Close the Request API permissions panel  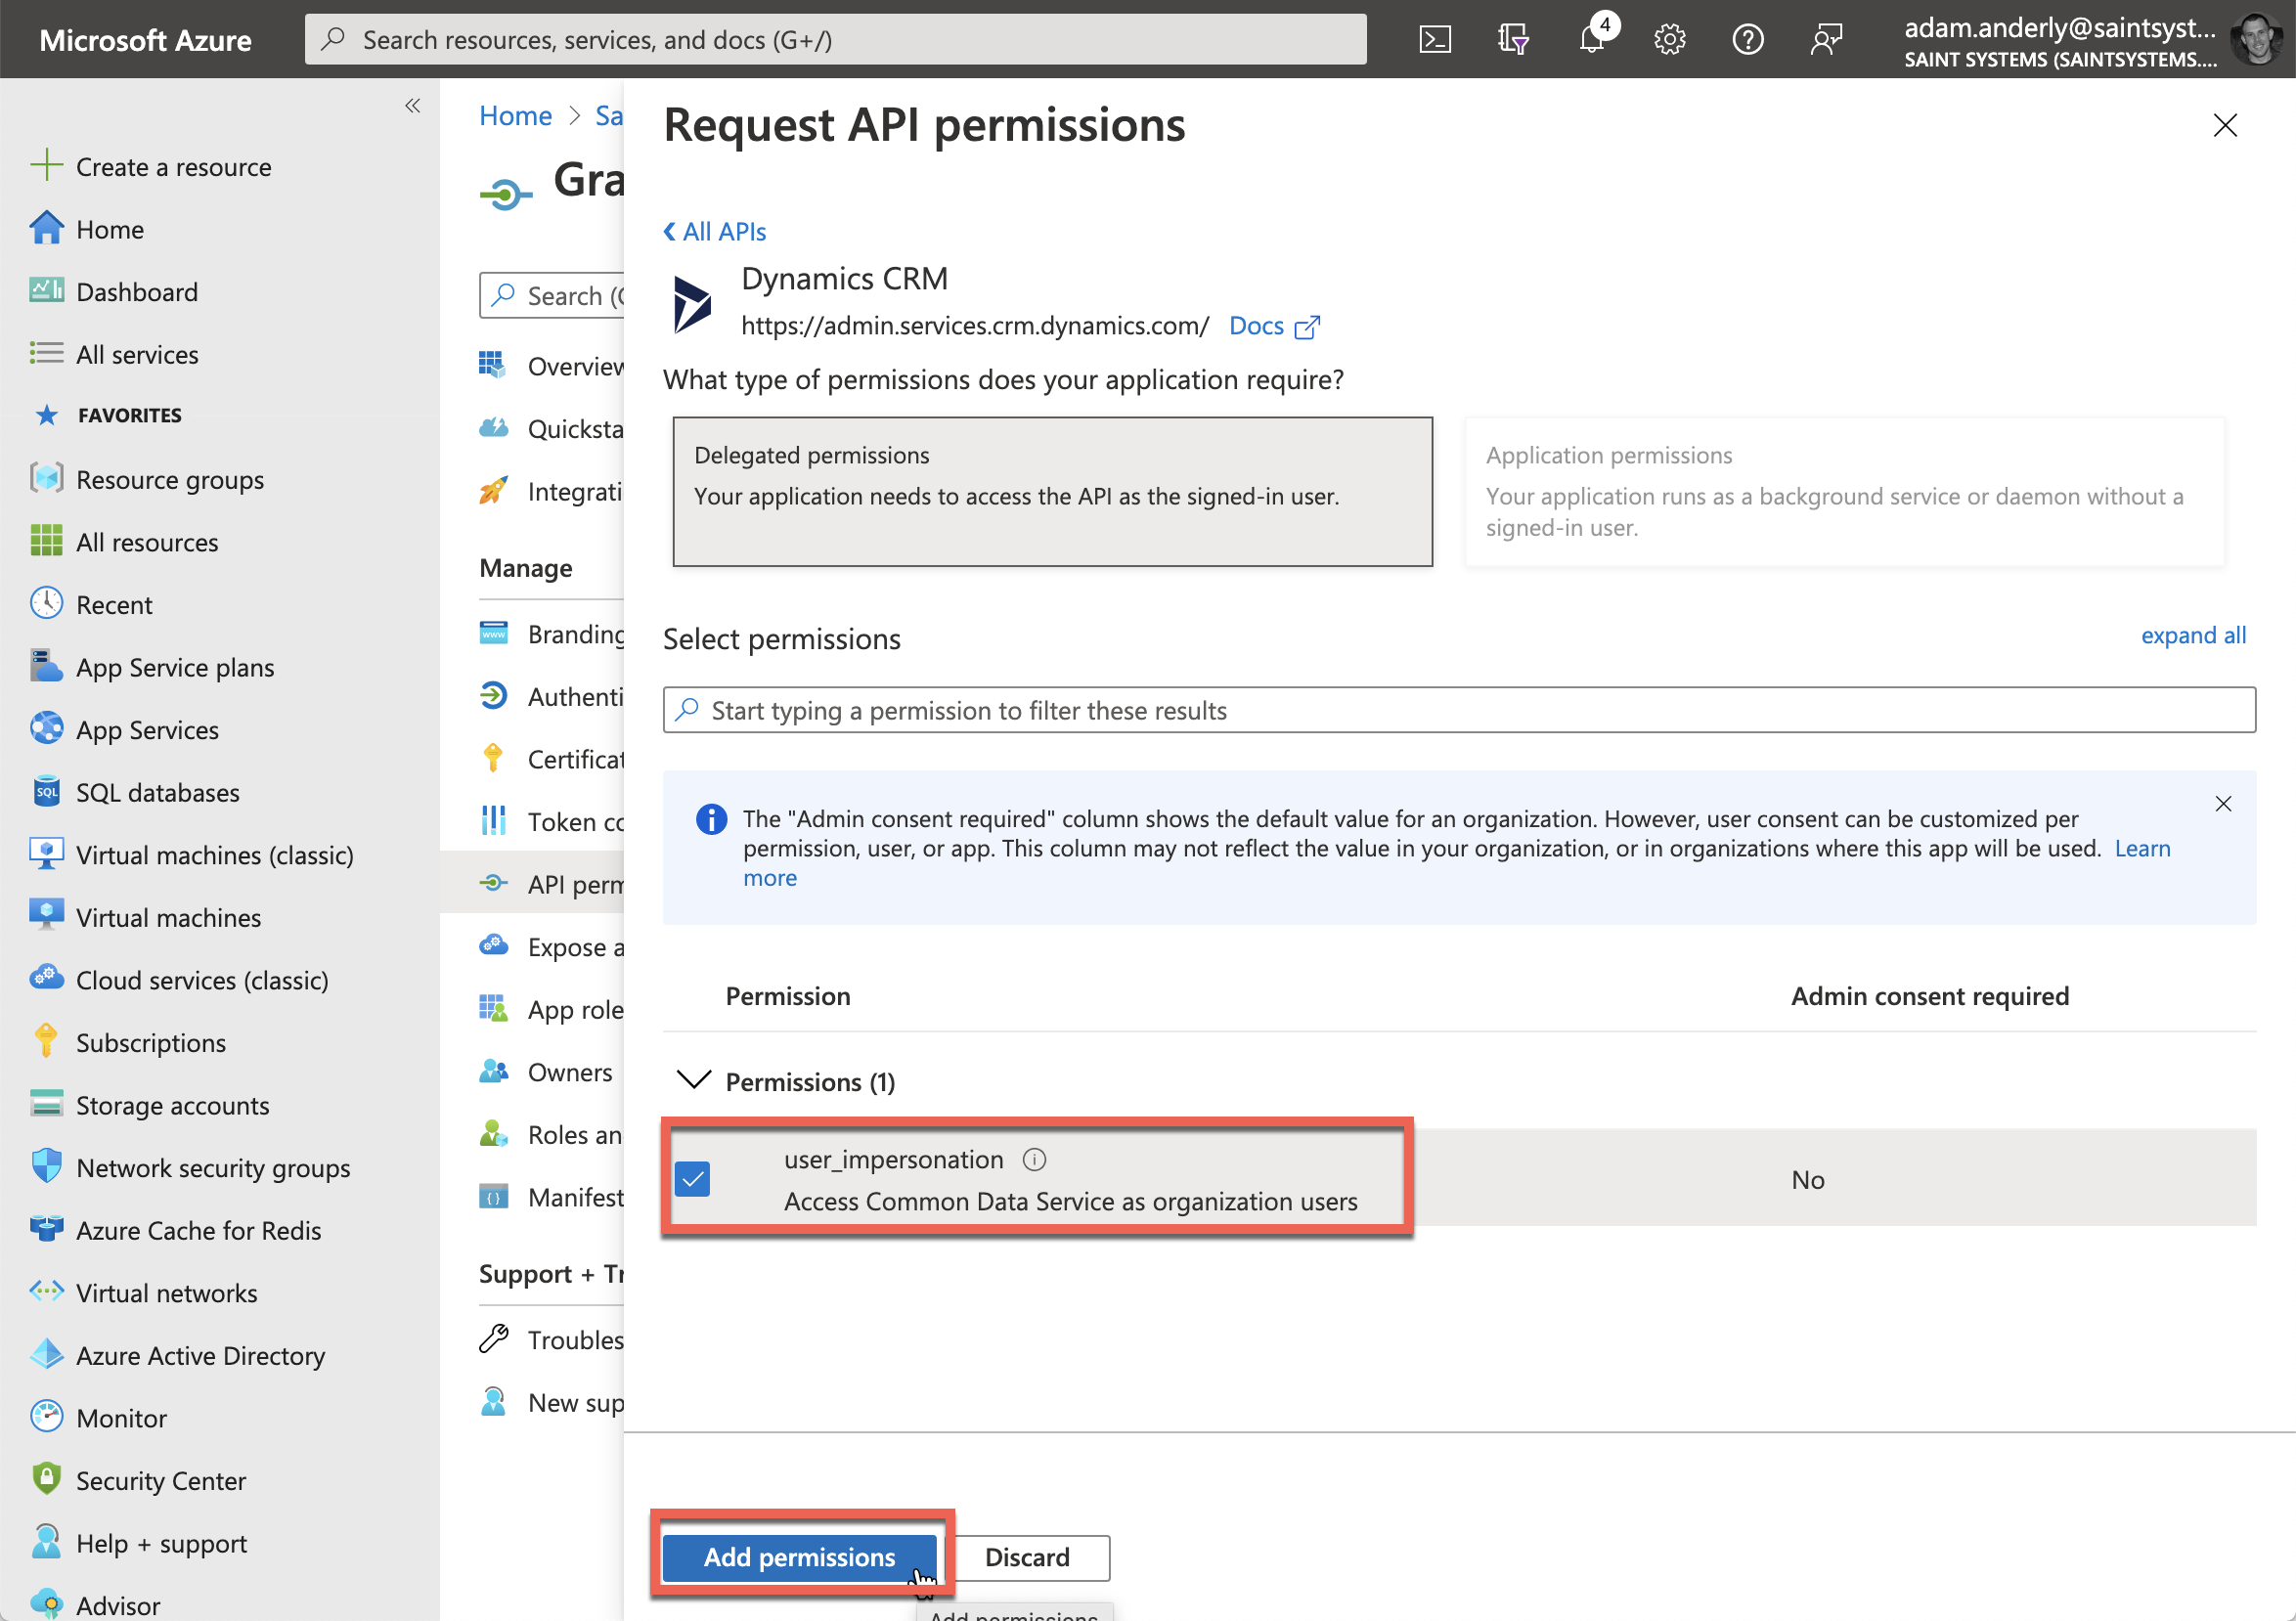(x=2225, y=125)
